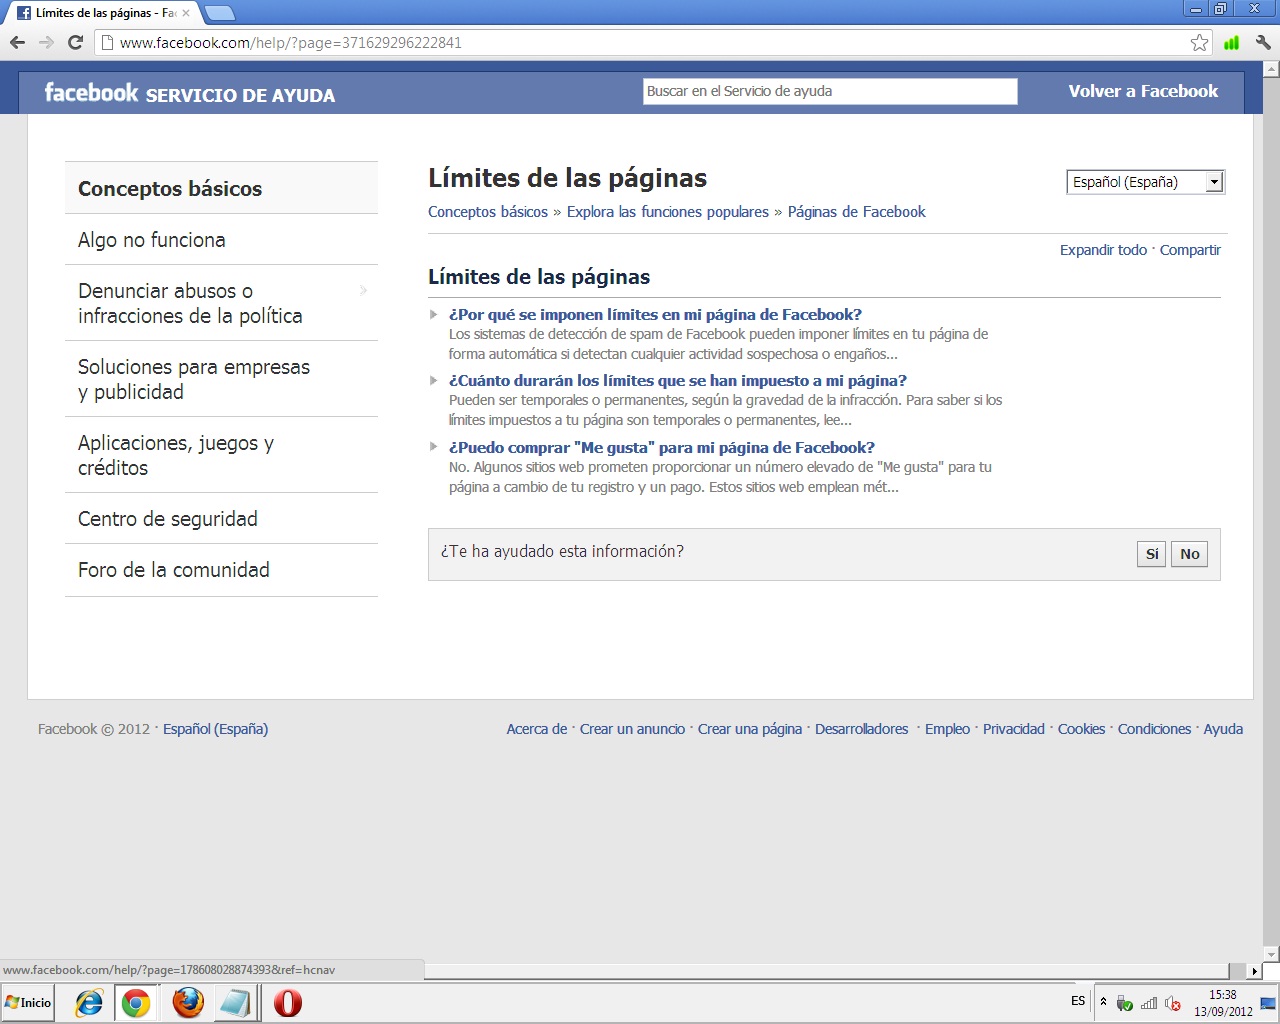Viewport: 1280px width, 1024px height.
Task: Click footer 'Empleo' link
Action: [947, 729]
